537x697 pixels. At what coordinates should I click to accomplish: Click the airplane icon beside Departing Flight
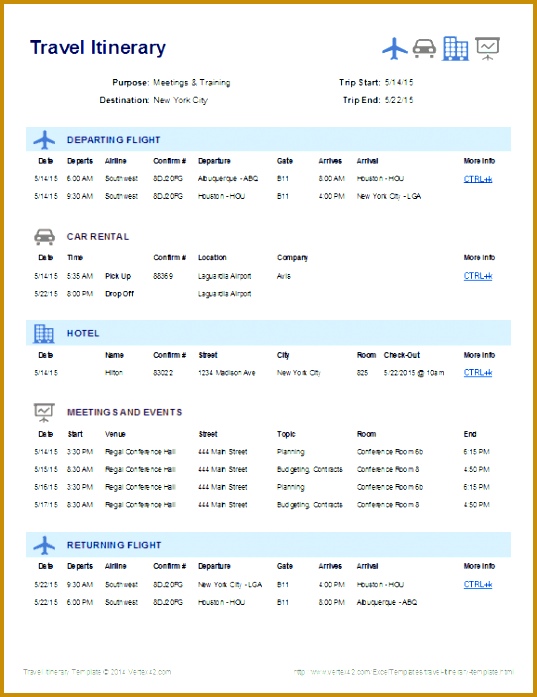(44, 140)
